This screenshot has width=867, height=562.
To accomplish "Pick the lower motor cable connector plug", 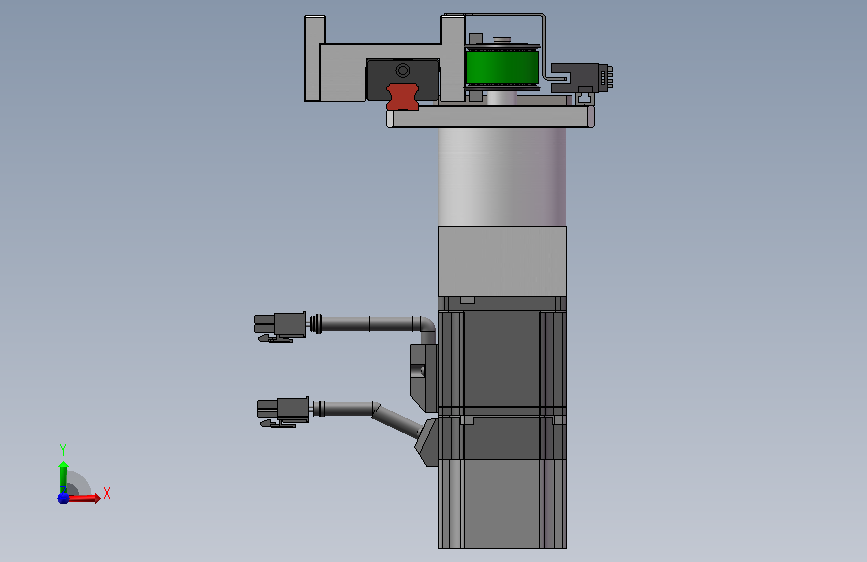I will tap(283, 412).
